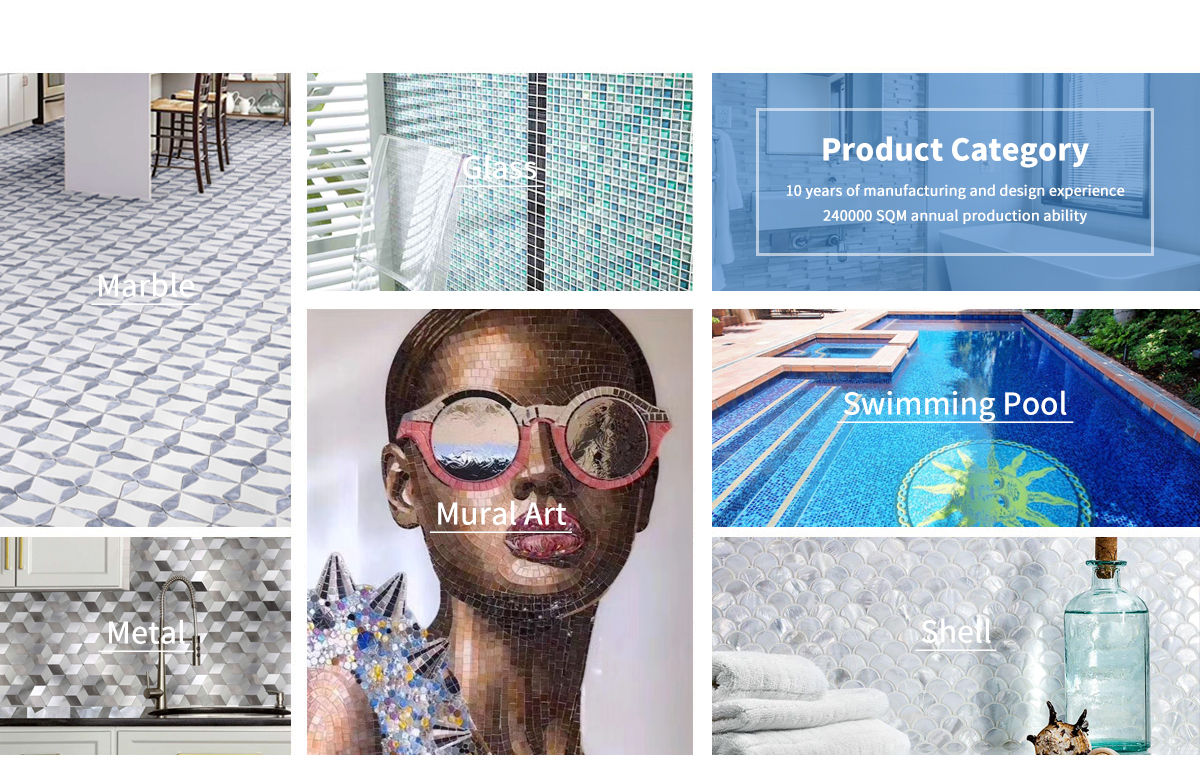The width and height of the screenshot is (1200, 769).
Task: Open the Glass category link
Action: [x=499, y=168]
